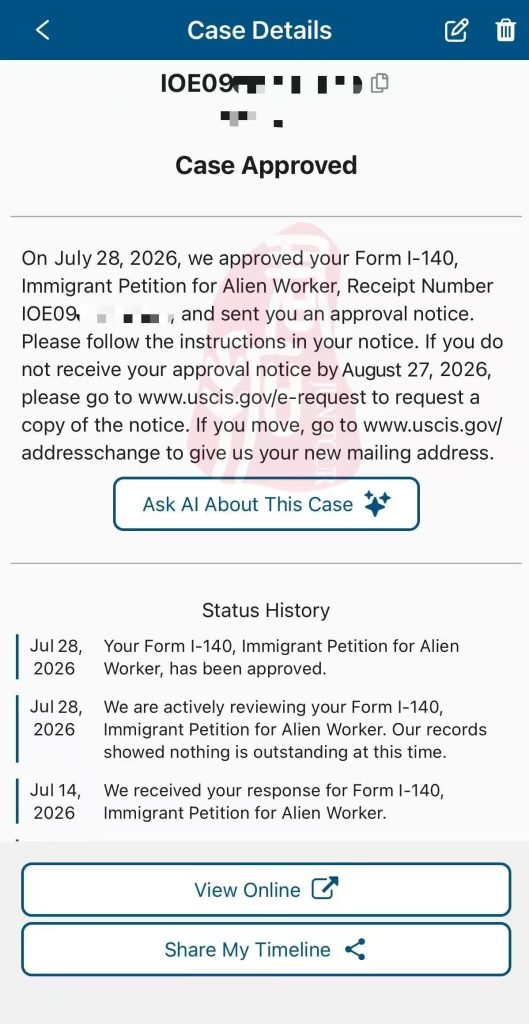Tap the external link icon beside View Online
529x1024 pixels.
pos(325,889)
